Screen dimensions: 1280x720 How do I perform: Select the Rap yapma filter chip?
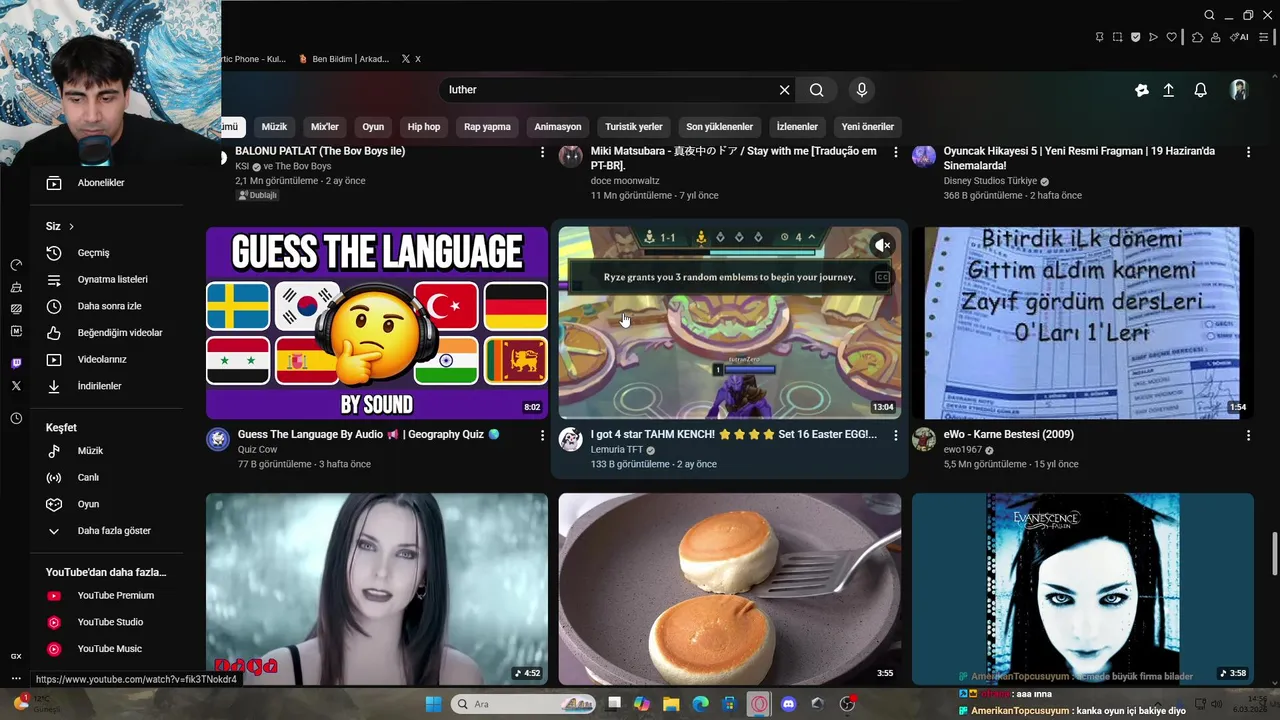[487, 127]
